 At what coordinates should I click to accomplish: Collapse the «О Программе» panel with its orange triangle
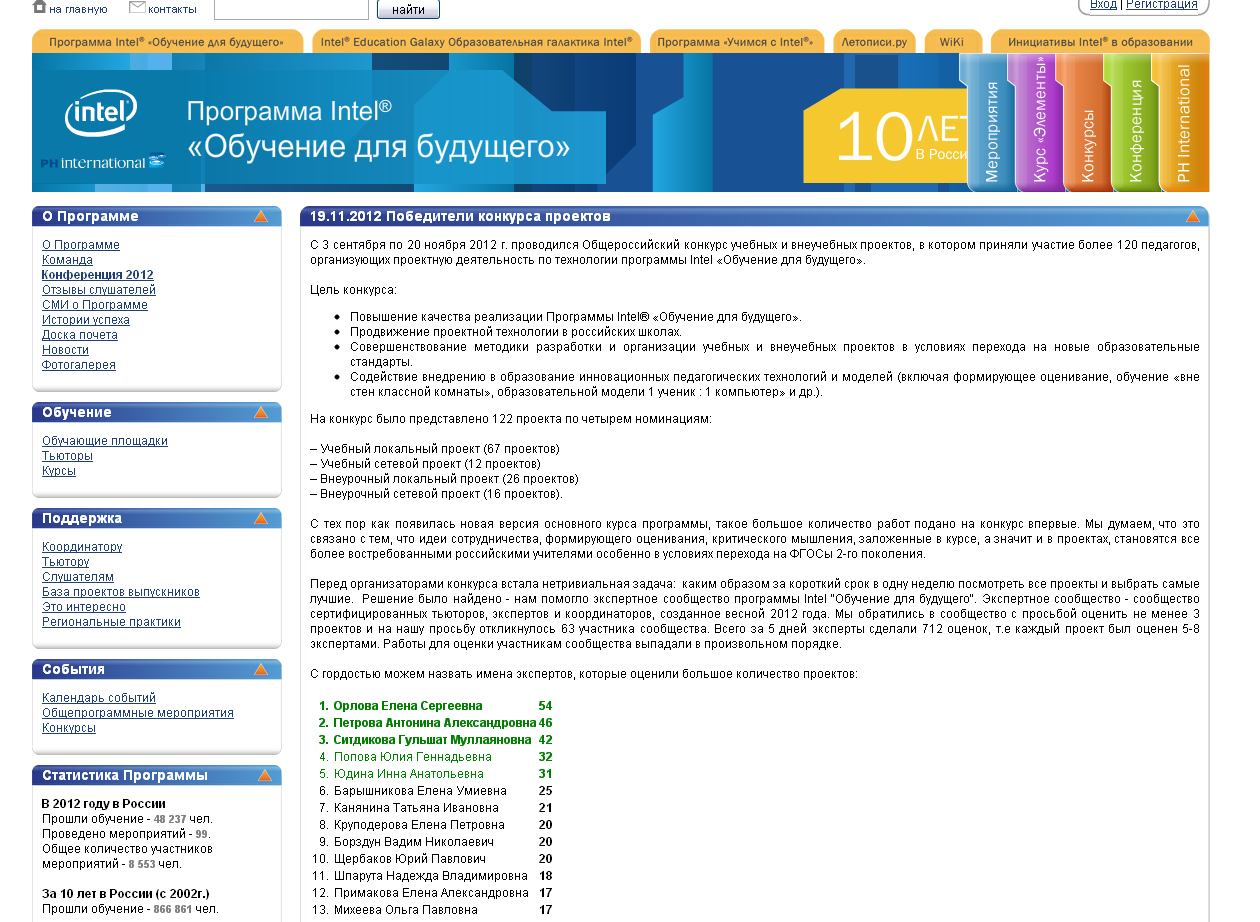pyautogui.click(x=261, y=217)
